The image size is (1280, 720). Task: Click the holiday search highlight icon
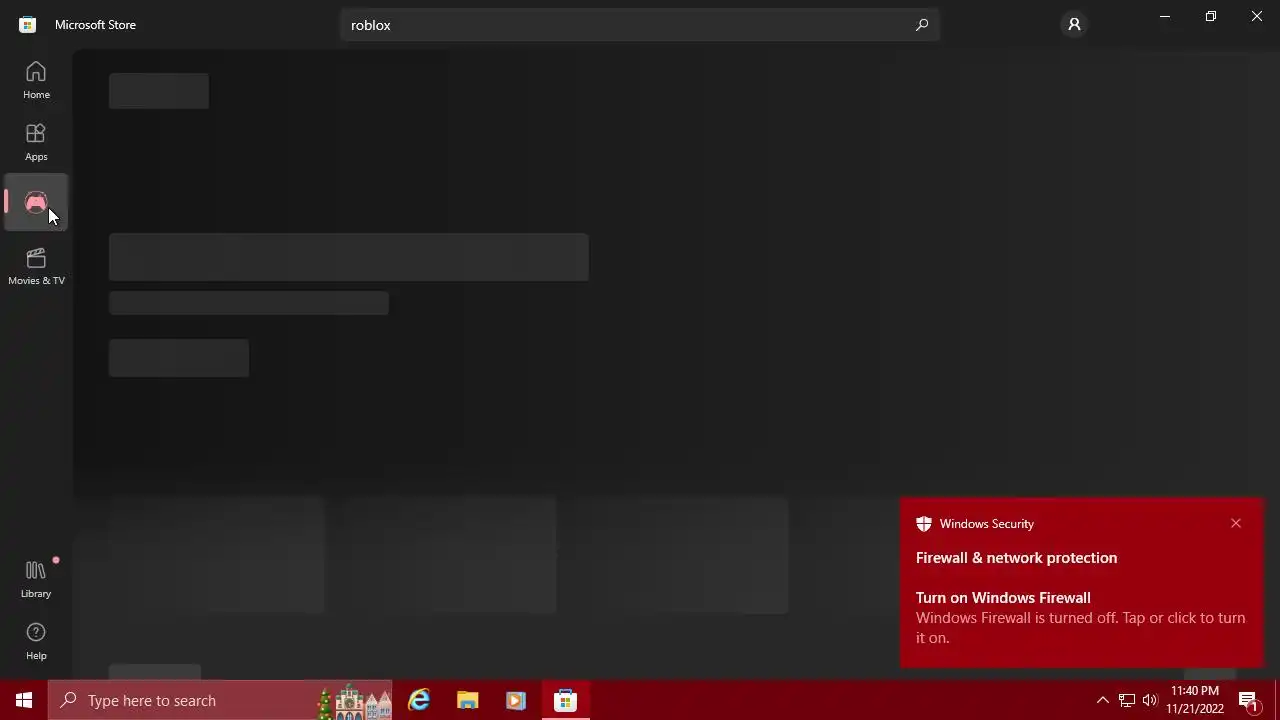pyautogui.click(x=354, y=701)
